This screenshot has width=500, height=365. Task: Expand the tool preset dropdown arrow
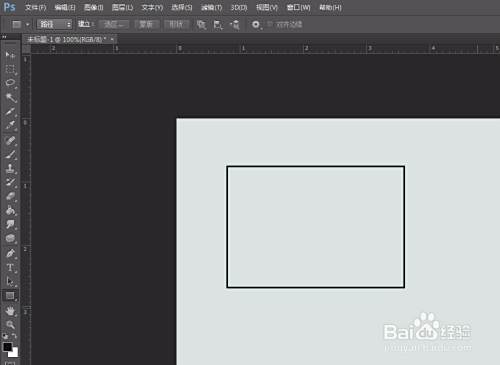pos(27,25)
